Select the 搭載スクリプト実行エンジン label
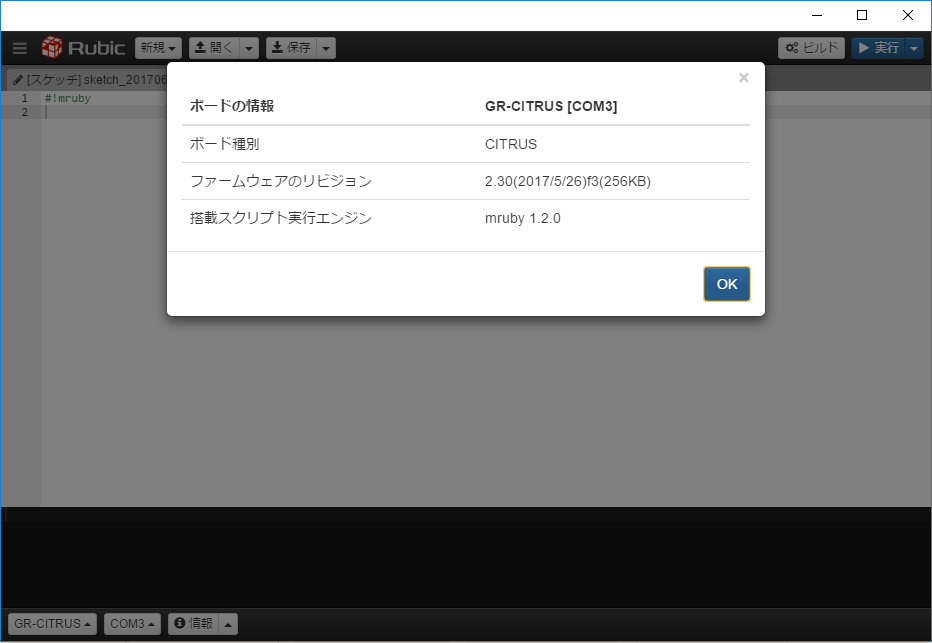932x643 pixels. (281, 219)
